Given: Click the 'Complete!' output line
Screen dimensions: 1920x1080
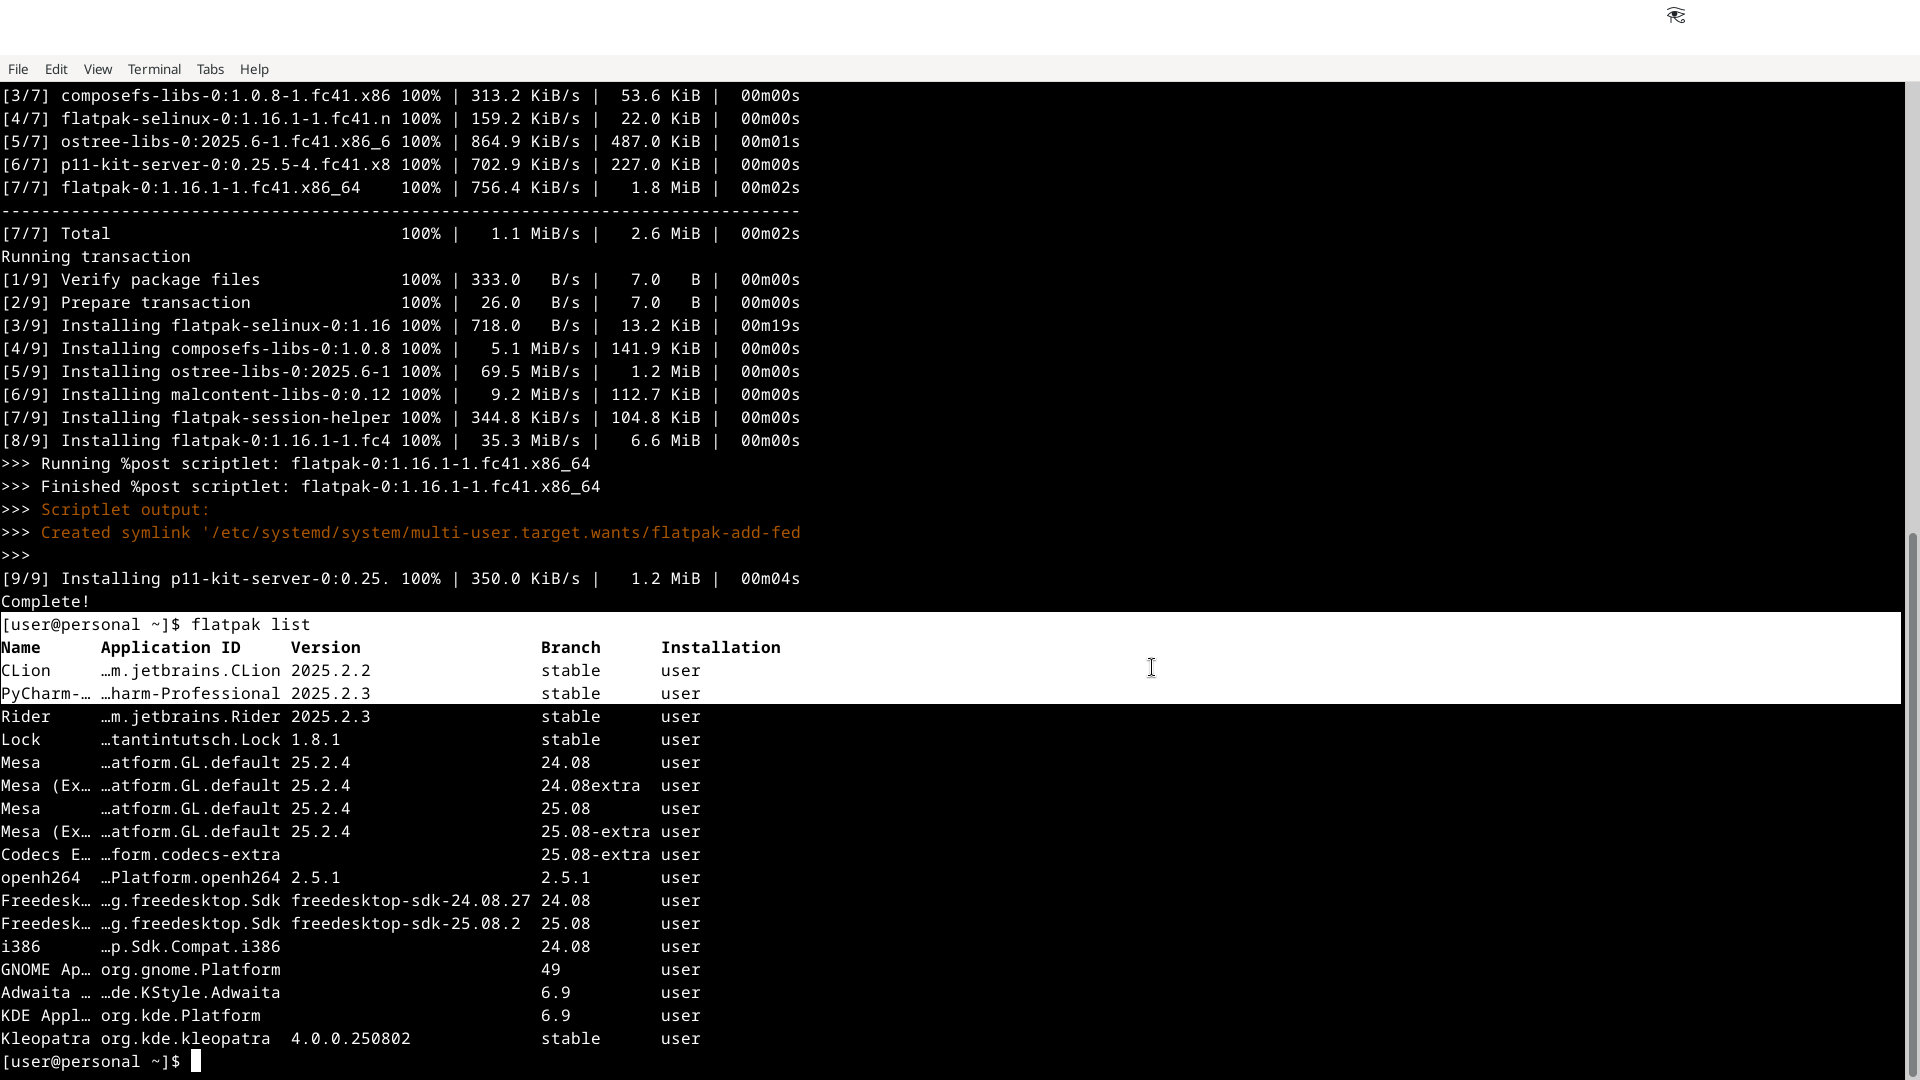Looking at the screenshot, I should click(x=46, y=602).
